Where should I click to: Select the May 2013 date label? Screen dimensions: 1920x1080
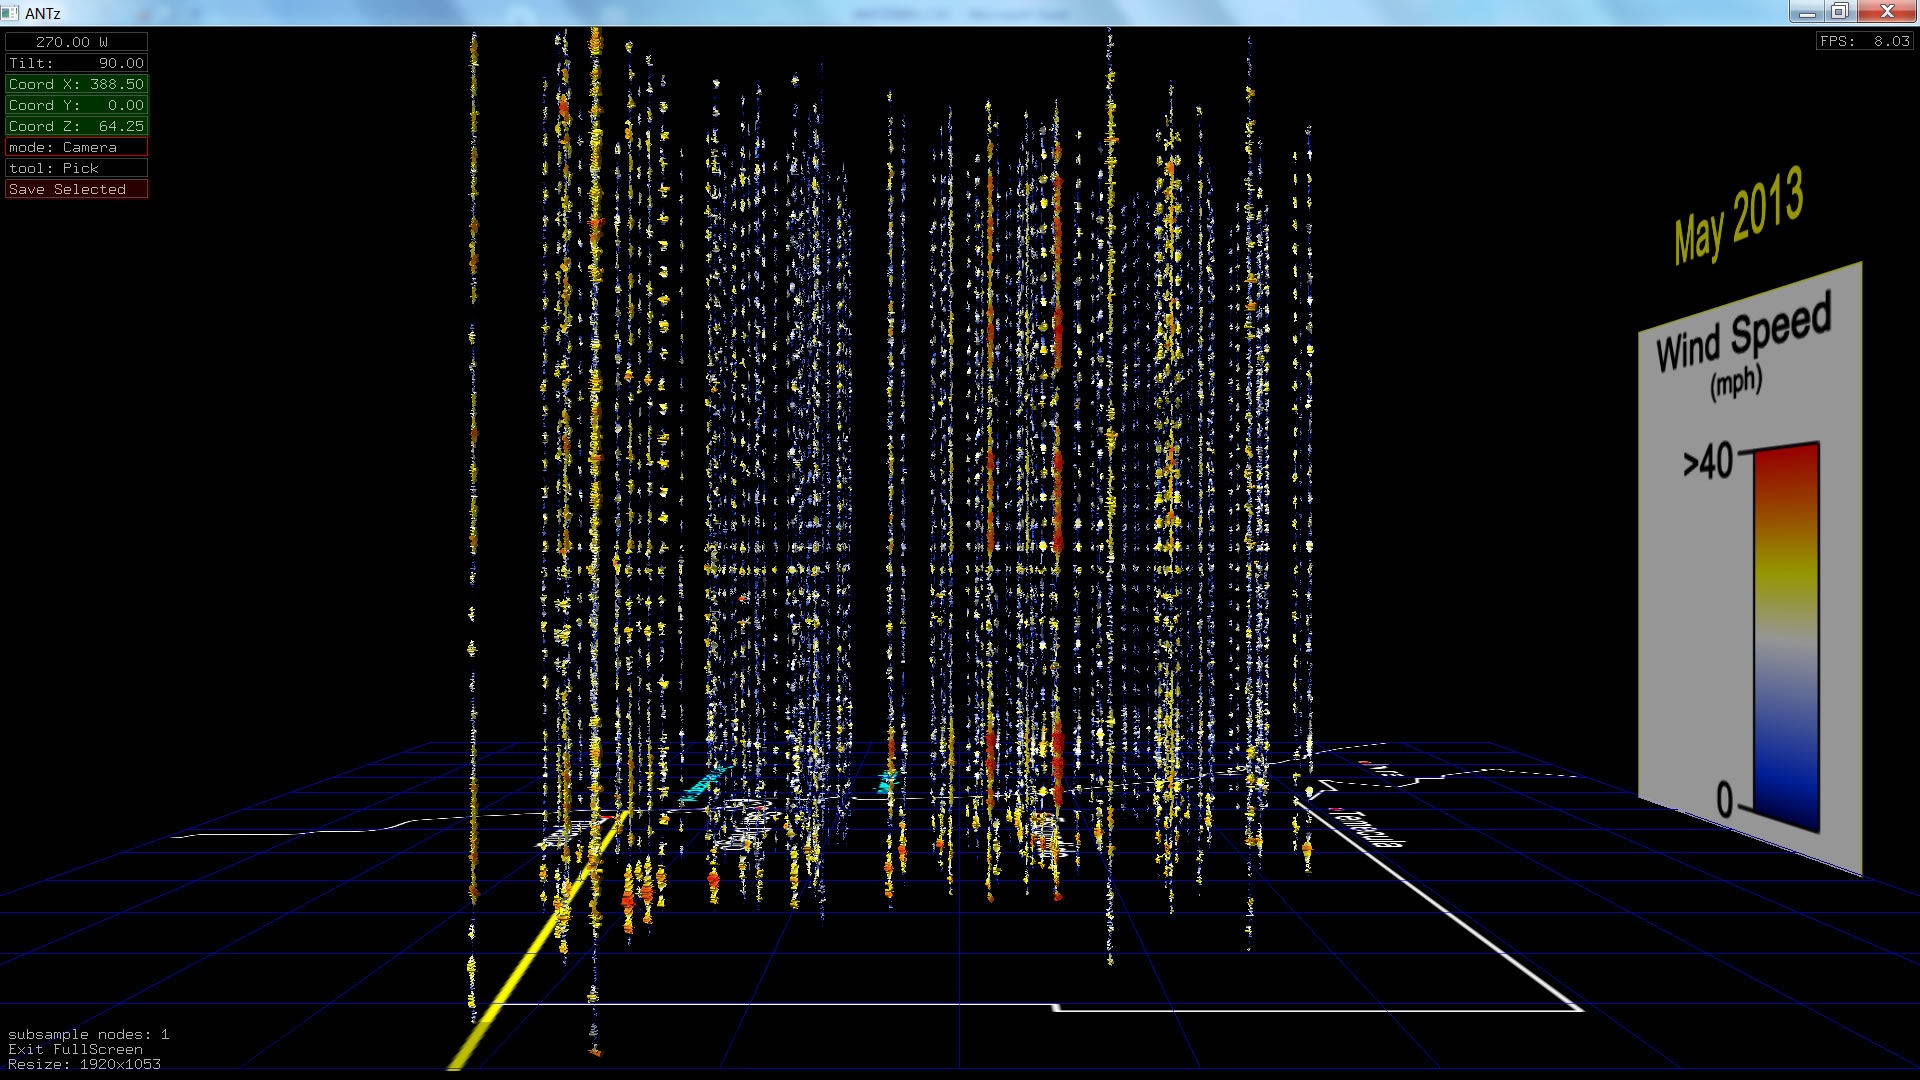click(x=1738, y=215)
